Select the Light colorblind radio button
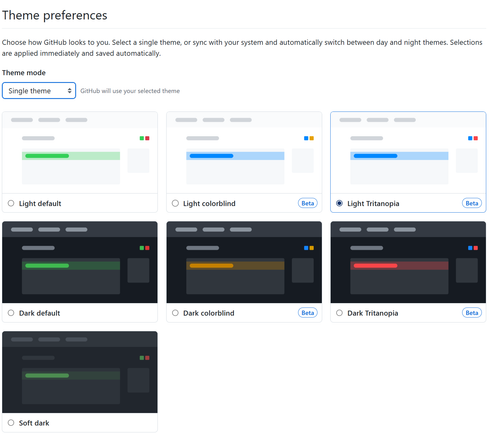 tap(175, 203)
